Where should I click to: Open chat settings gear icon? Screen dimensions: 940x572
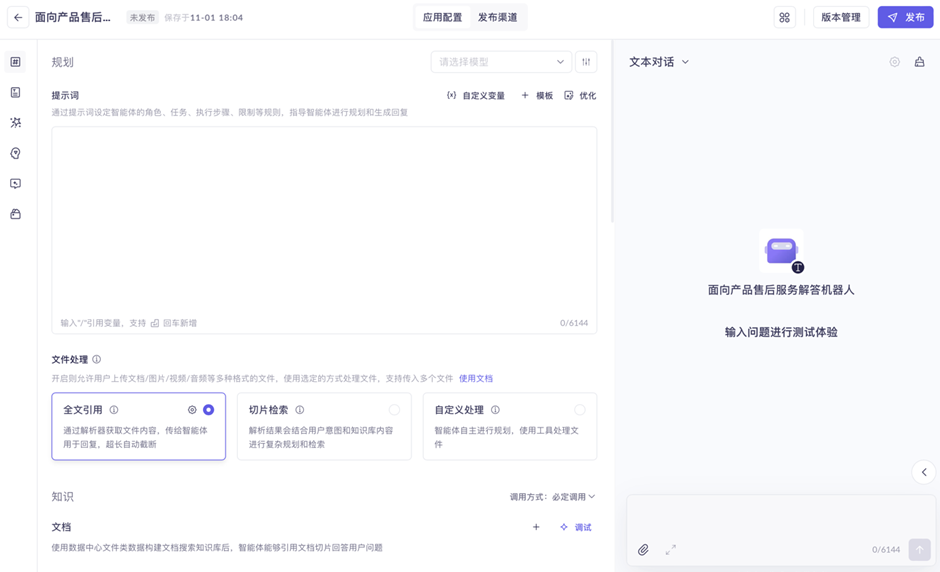(894, 62)
